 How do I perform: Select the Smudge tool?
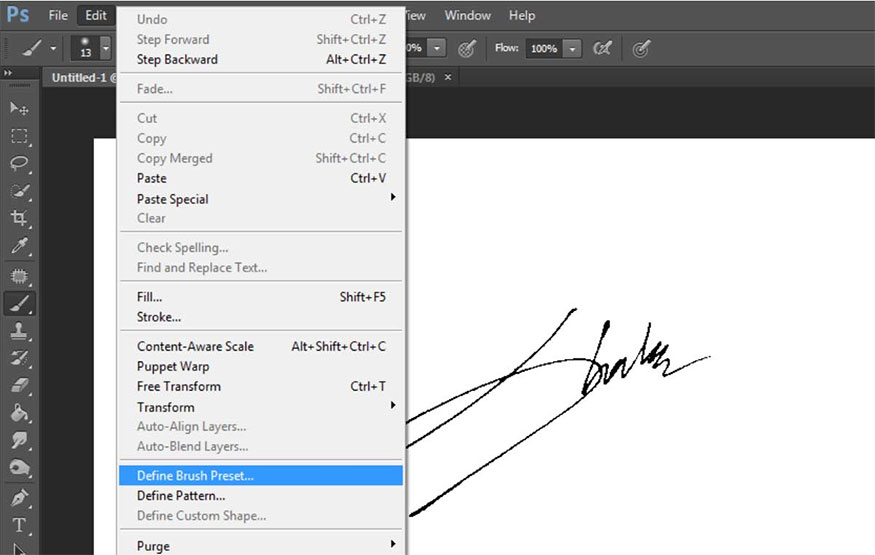point(19,441)
